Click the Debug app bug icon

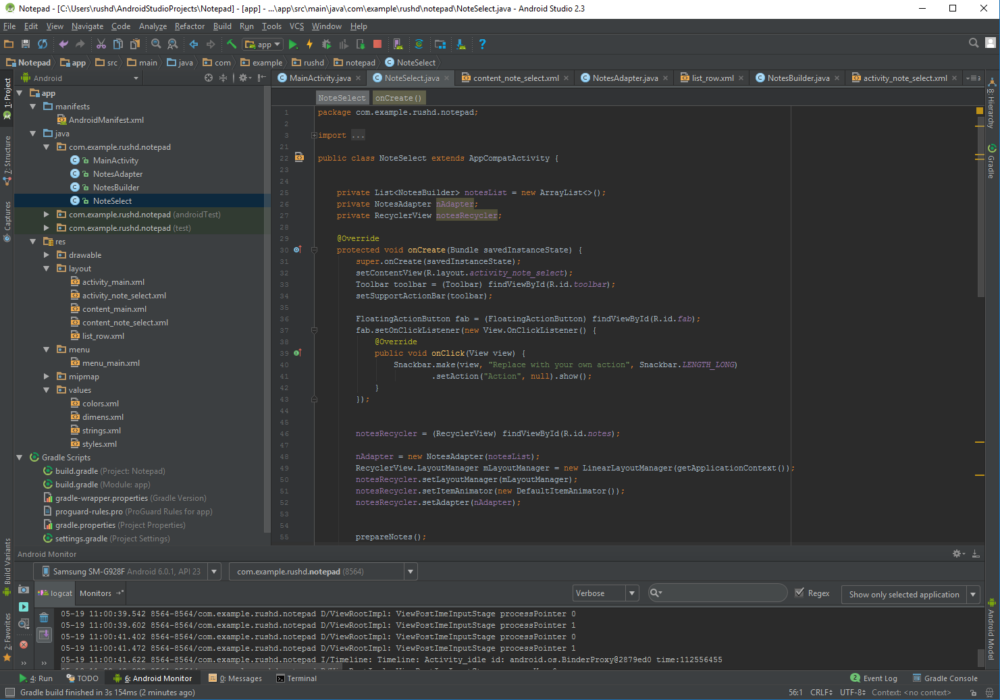325,44
